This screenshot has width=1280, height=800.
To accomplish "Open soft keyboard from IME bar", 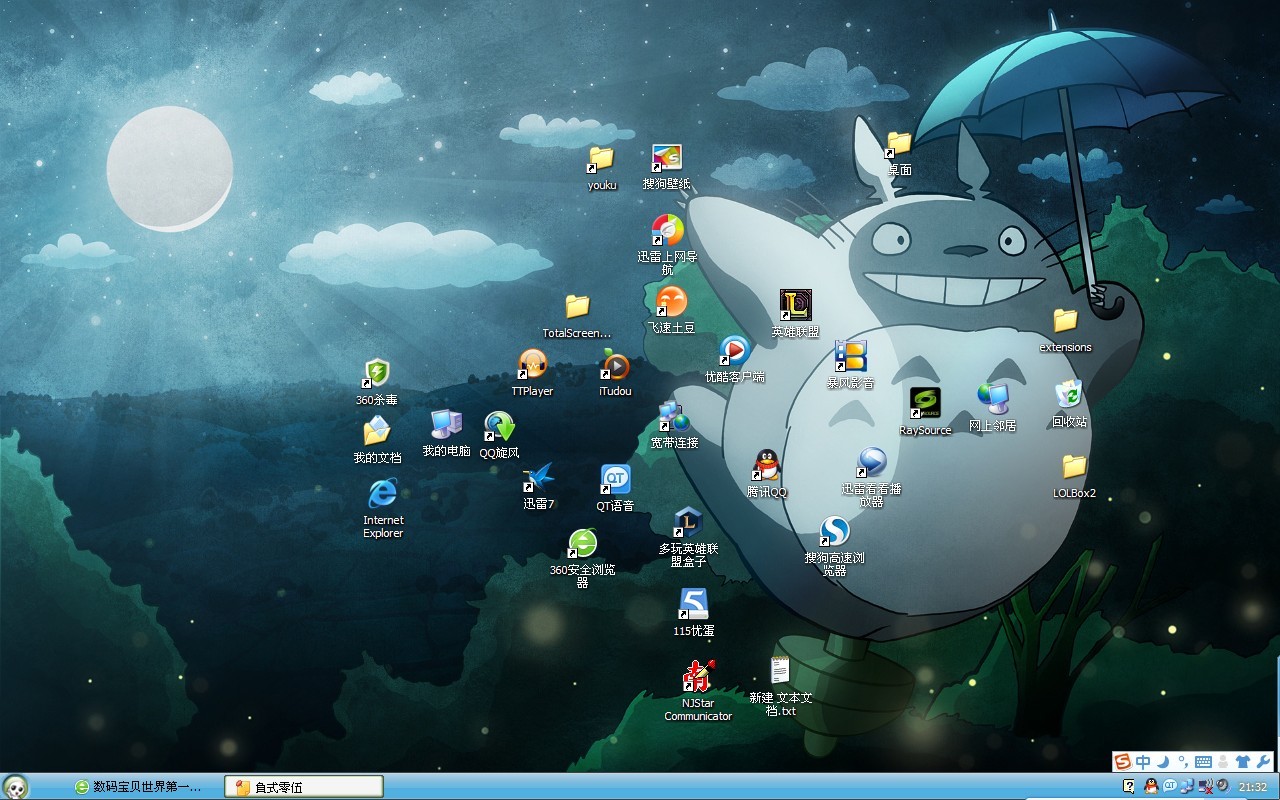I will [1203, 762].
